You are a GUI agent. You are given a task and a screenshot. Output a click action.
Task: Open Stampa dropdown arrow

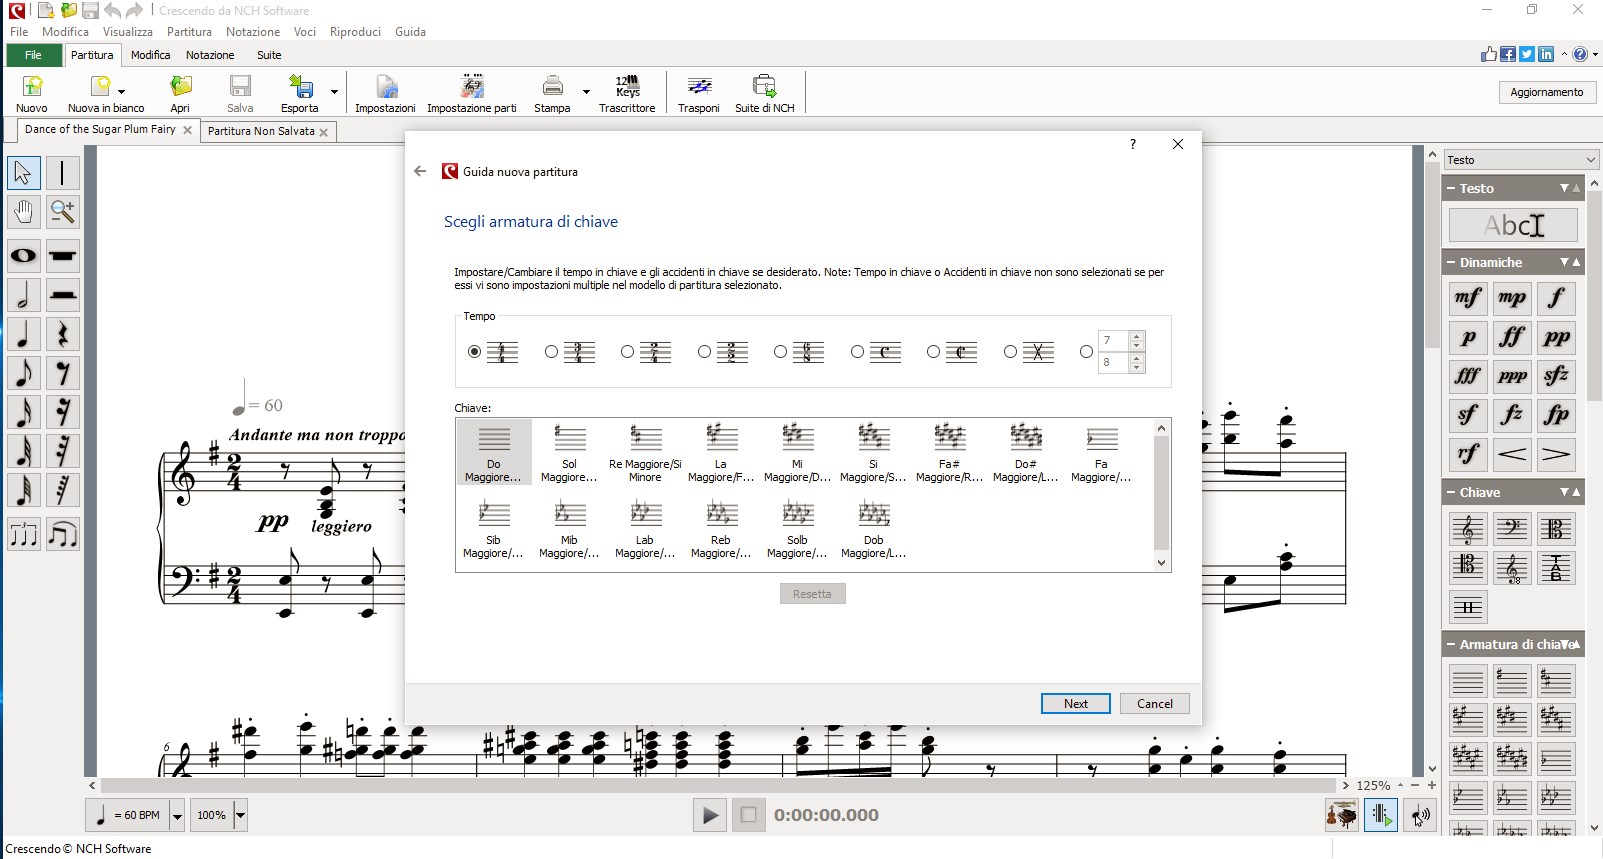pyautogui.click(x=586, y=92)
